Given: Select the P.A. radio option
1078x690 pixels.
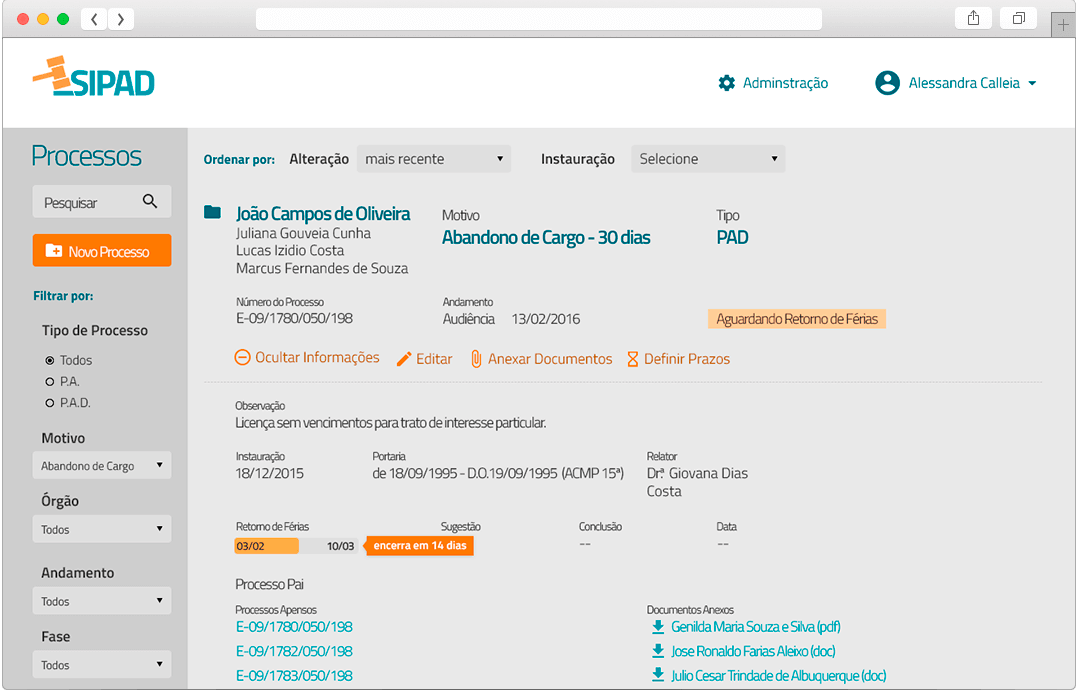Looking at the screenshot, I should [x=50, y=381].
